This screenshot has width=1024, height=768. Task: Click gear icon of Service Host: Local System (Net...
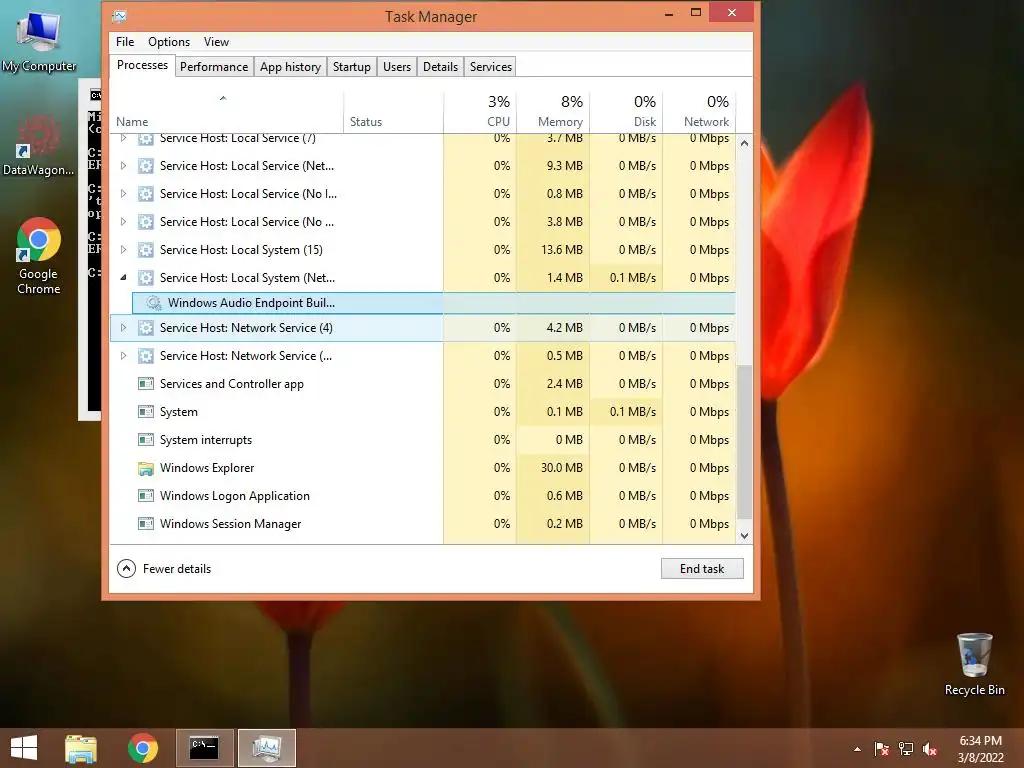pos(146,278)
